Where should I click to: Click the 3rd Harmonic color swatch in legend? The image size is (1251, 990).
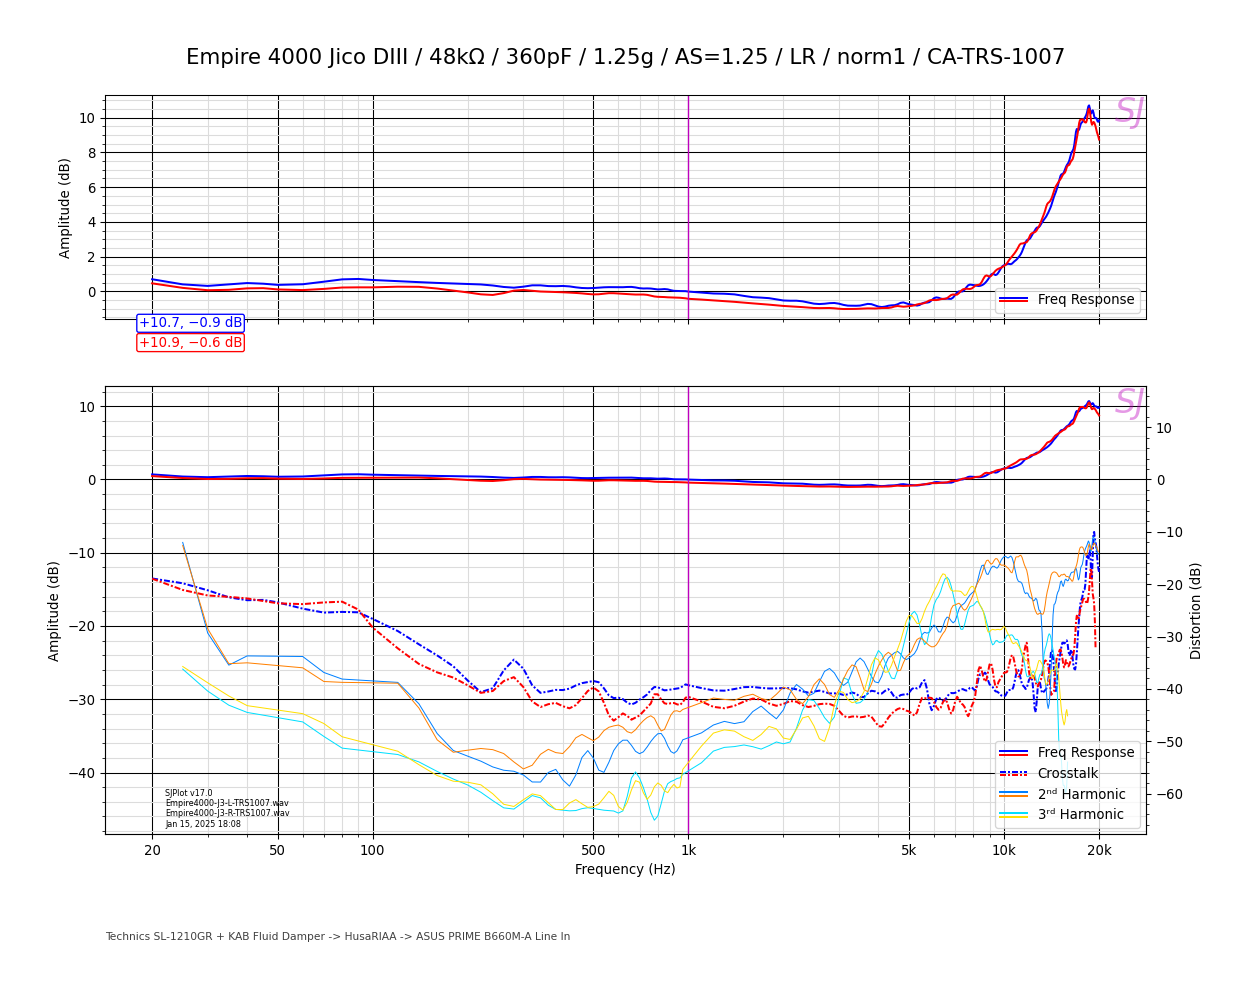pos(1013,815)
